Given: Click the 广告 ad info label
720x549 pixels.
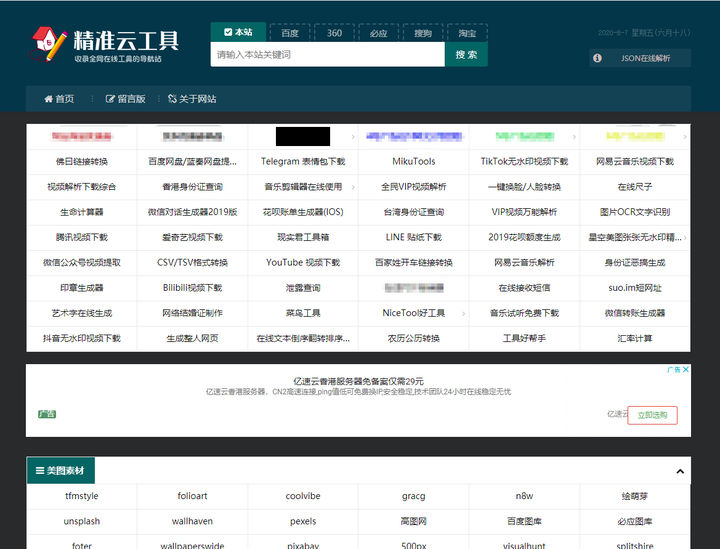Looking at the screenshot, I should (x=674, y=370).
